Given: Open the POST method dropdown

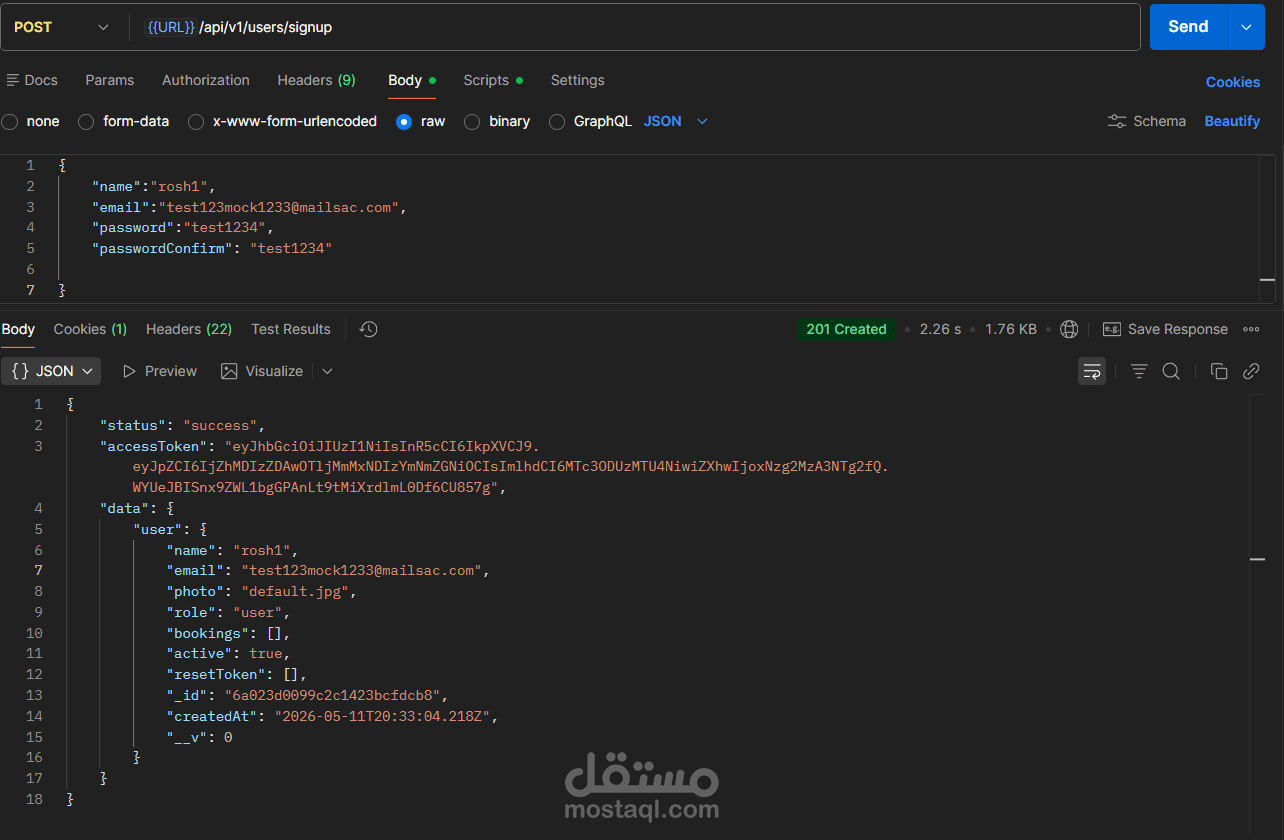Looking at the screenshot, I should click(60, 27).
